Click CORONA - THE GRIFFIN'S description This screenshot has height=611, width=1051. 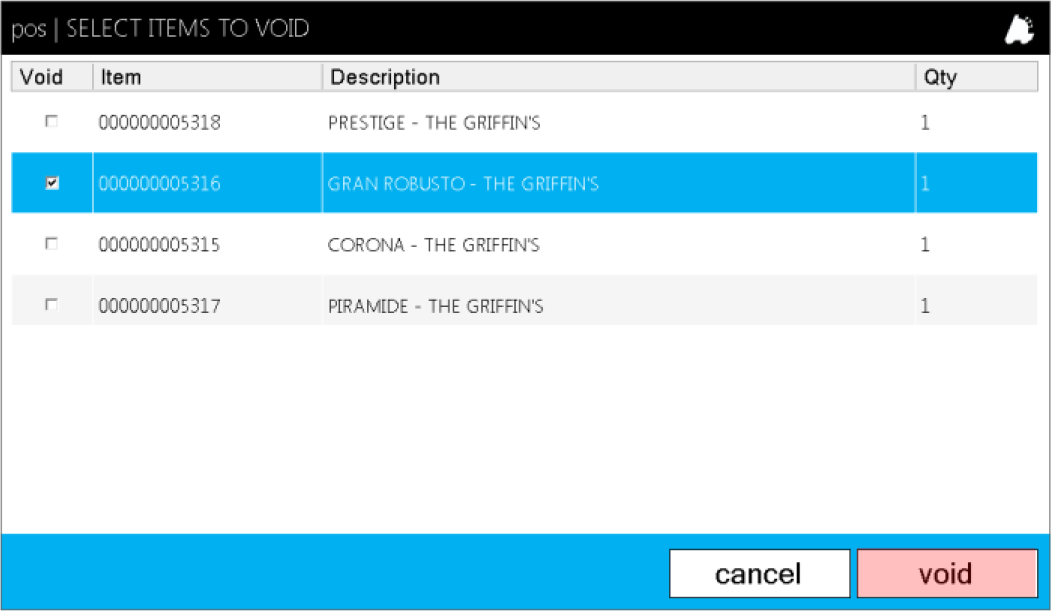(x=433, y=245)
